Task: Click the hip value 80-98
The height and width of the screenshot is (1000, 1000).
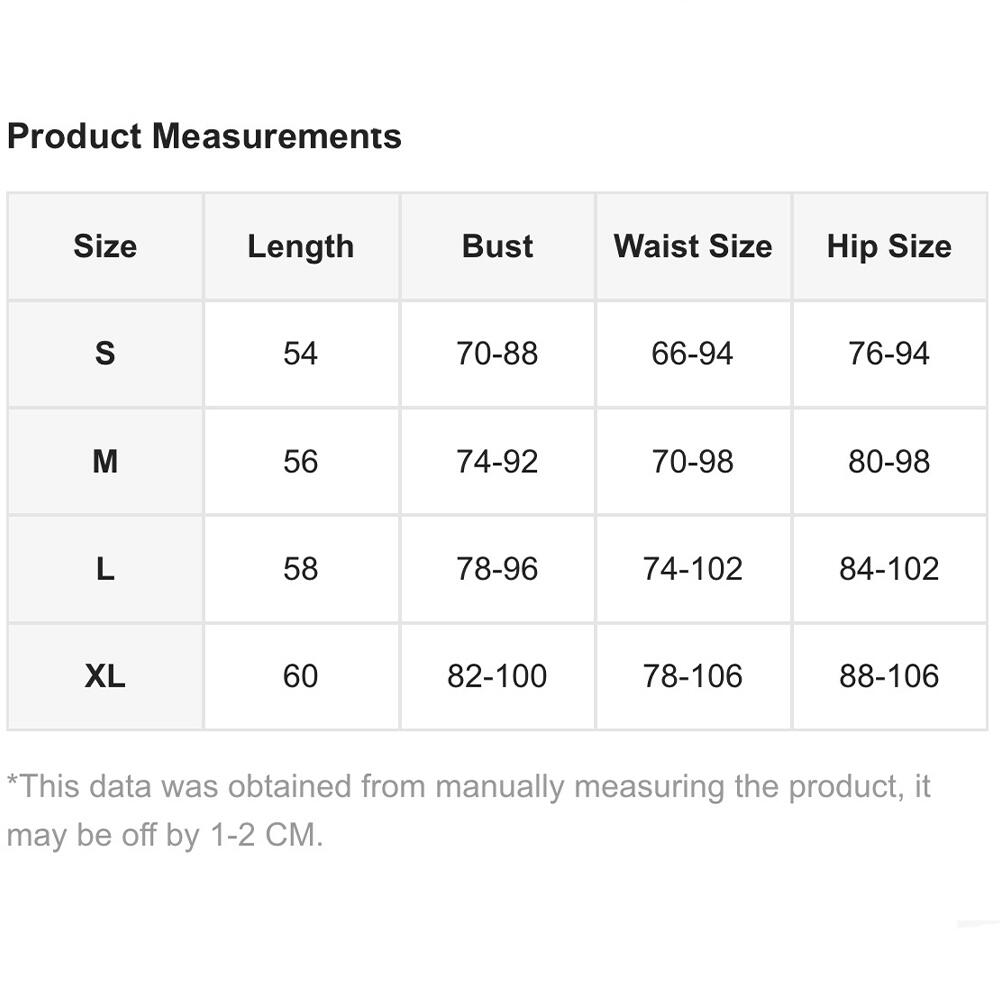Action: pos(889,461)
